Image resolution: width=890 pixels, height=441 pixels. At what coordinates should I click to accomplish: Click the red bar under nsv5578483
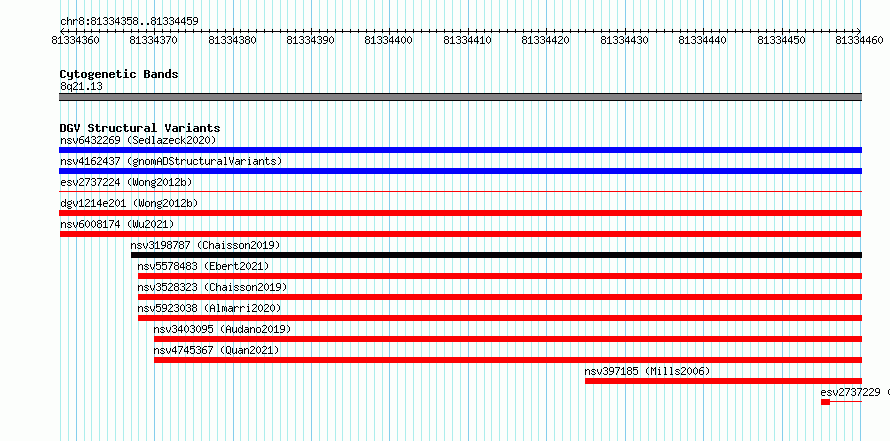click(x=499, y=276)
